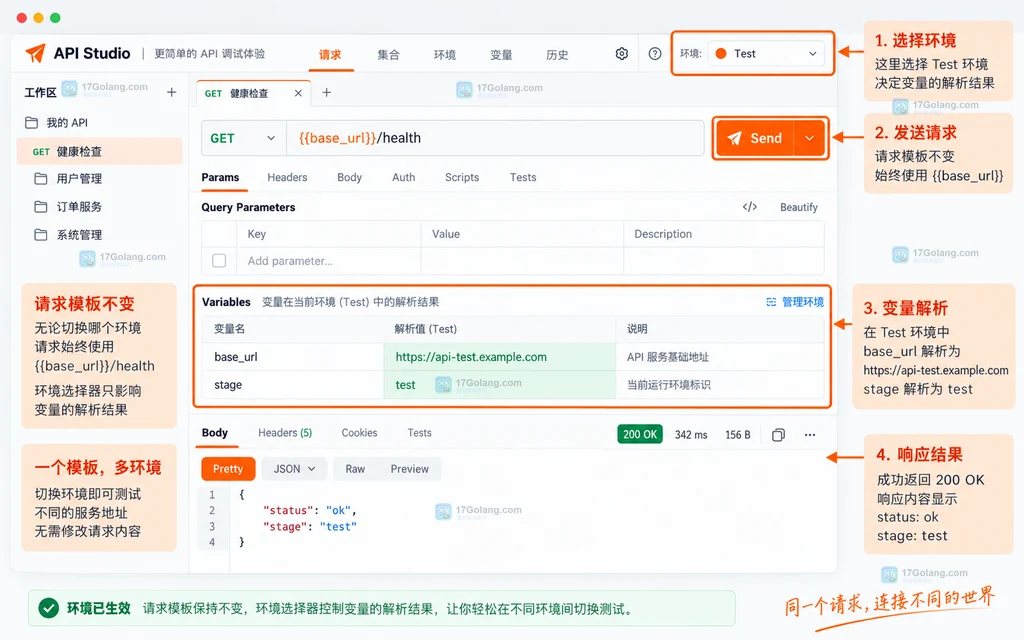The width and height of the screenshot is (1024, 640).
Task: Open the JSON format dropdown
Action: [294, 469]
